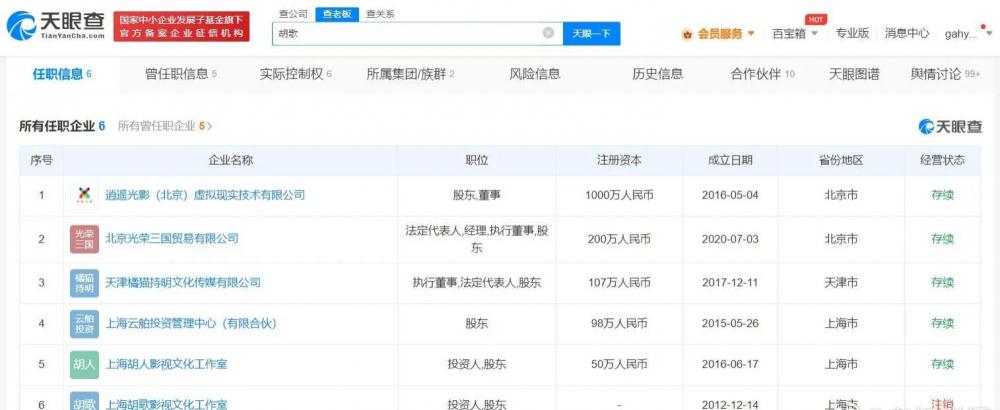Switch to the 查老板 search tab
The image size is (1000, 410).
point(337,14)
